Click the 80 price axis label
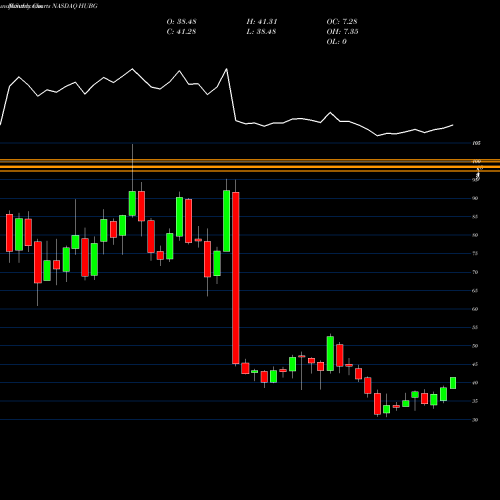Image resolution: width=500 pixels, height=500 pixels. tap(475, 235)
